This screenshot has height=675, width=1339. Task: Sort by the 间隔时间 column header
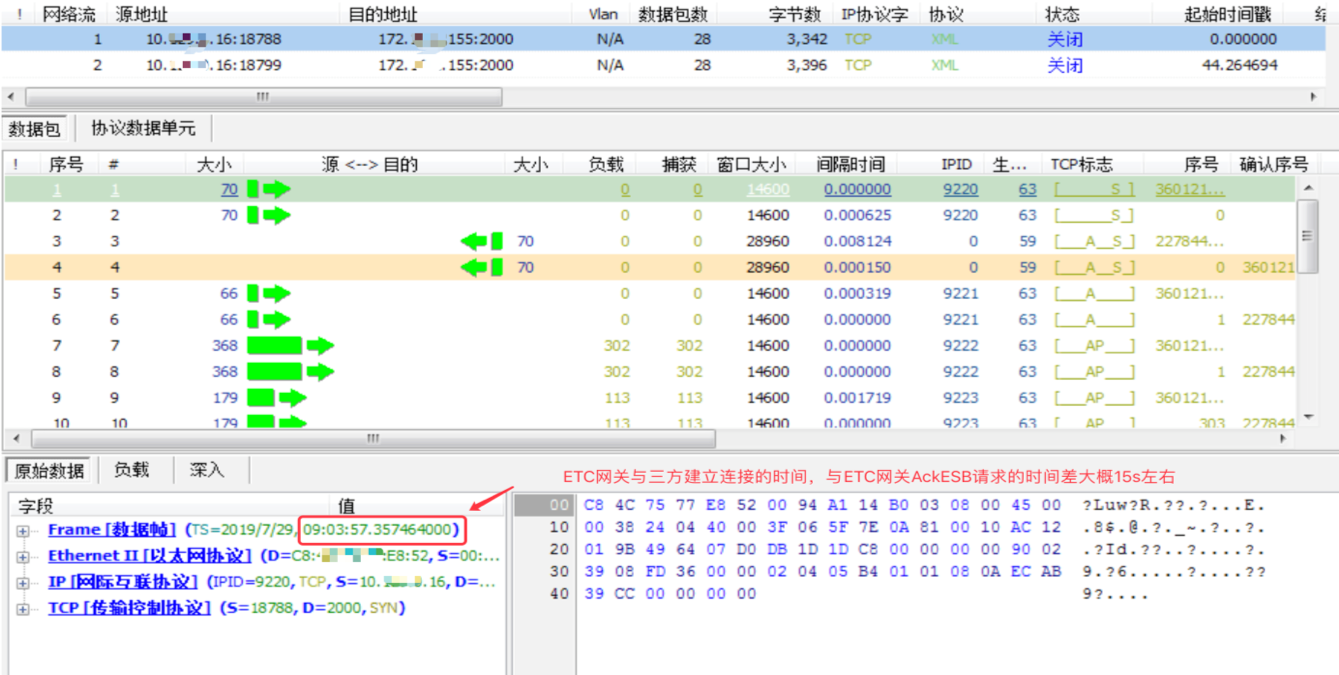tap(850, 164)
